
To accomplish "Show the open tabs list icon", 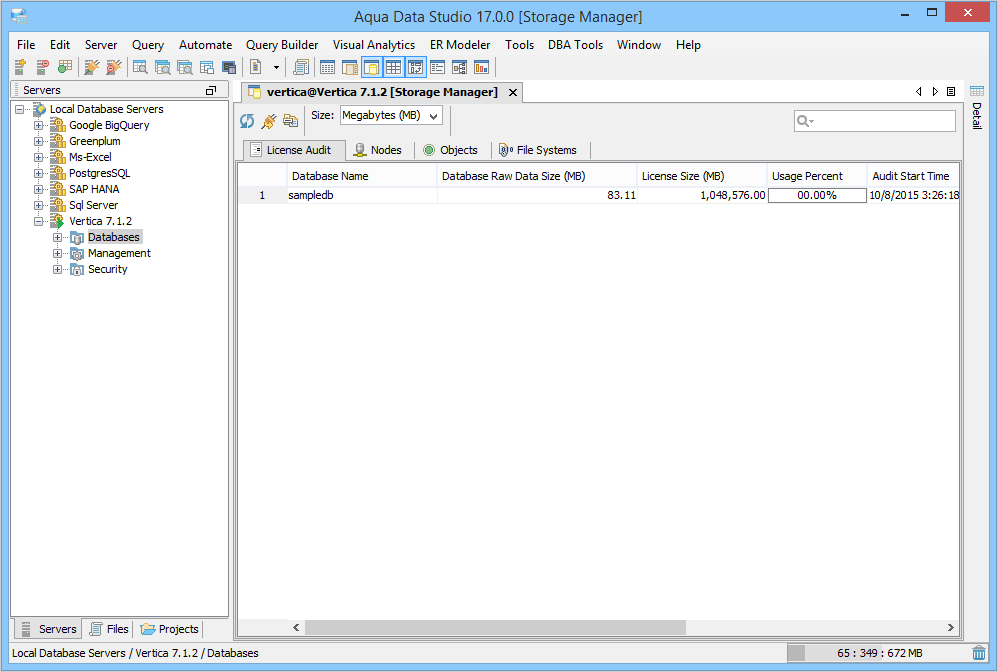I will tap(951, 92).
